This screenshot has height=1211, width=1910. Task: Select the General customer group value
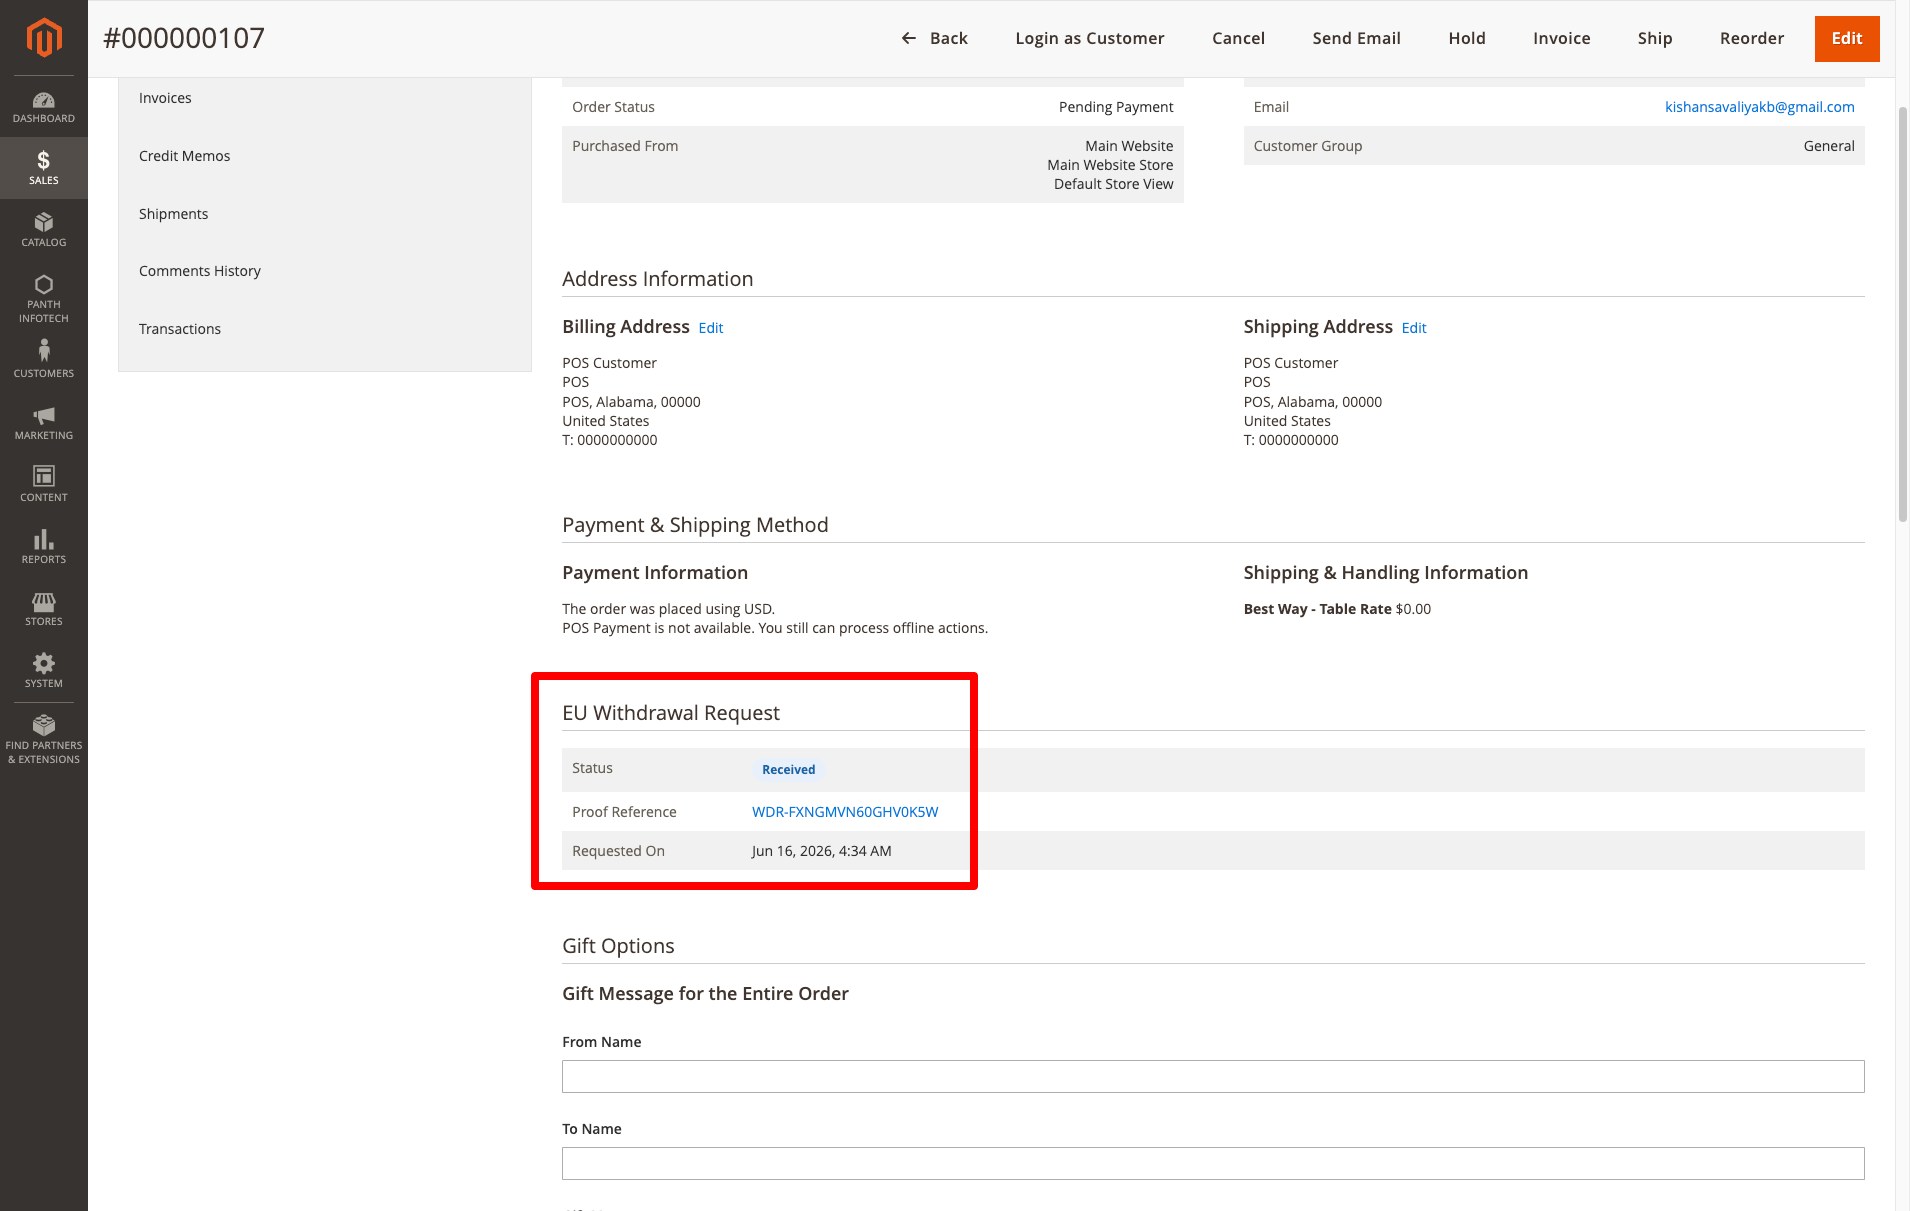1829,146
